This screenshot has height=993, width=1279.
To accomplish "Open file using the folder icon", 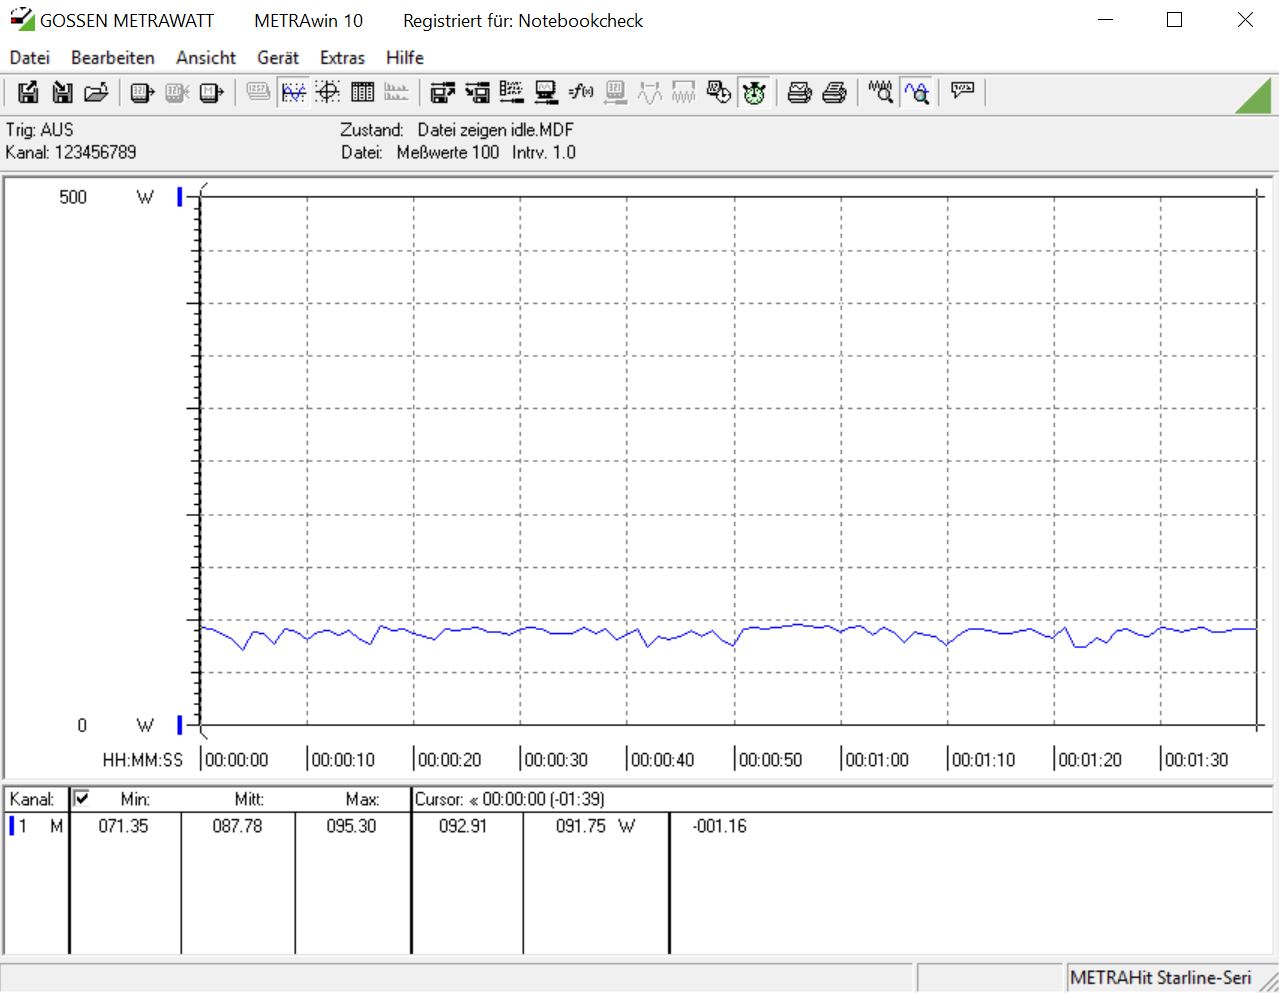I will (96, 93).
